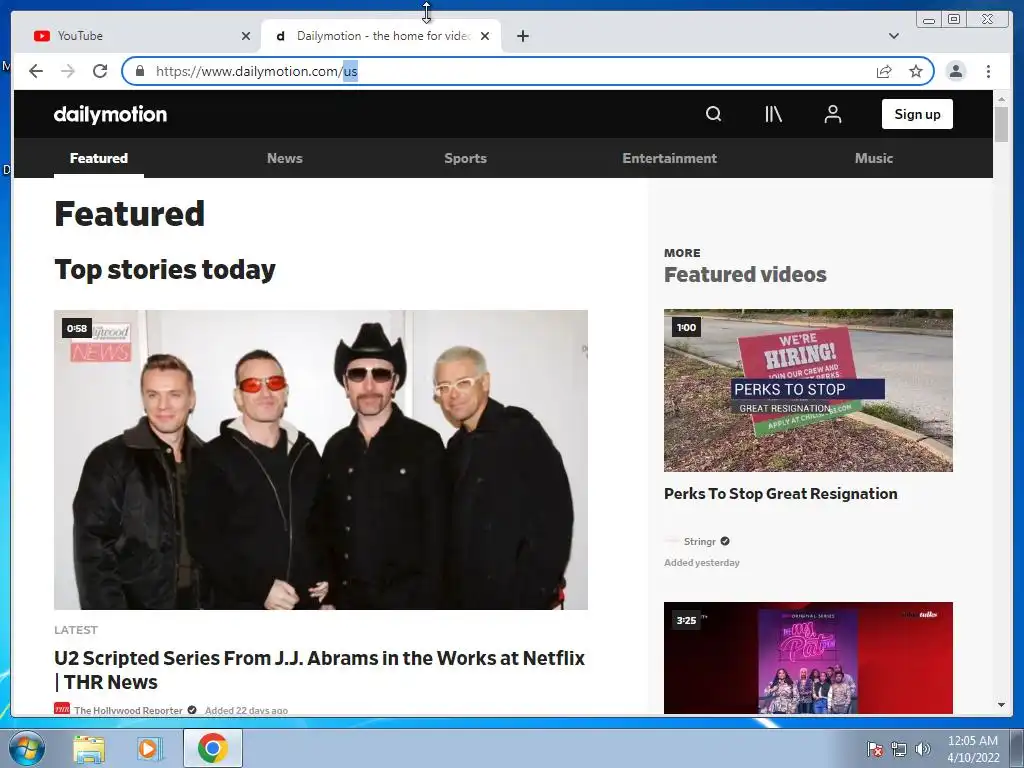Open the Windows Start menu orb
Image resolution: width=1024 pixels, height=768 pixels.
[x=26, y=748]
